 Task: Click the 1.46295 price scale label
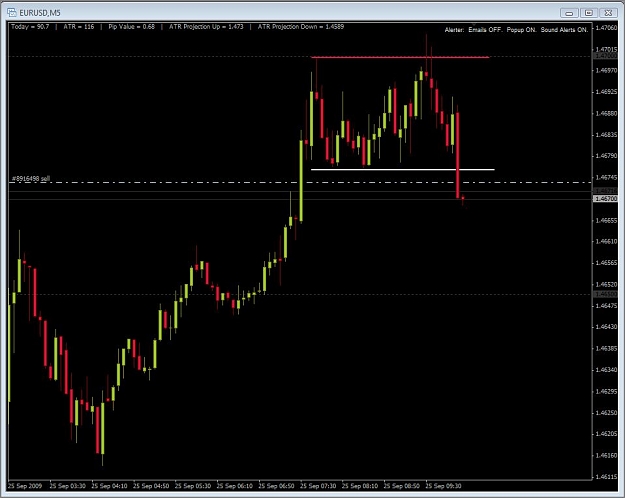coord(606,392)
